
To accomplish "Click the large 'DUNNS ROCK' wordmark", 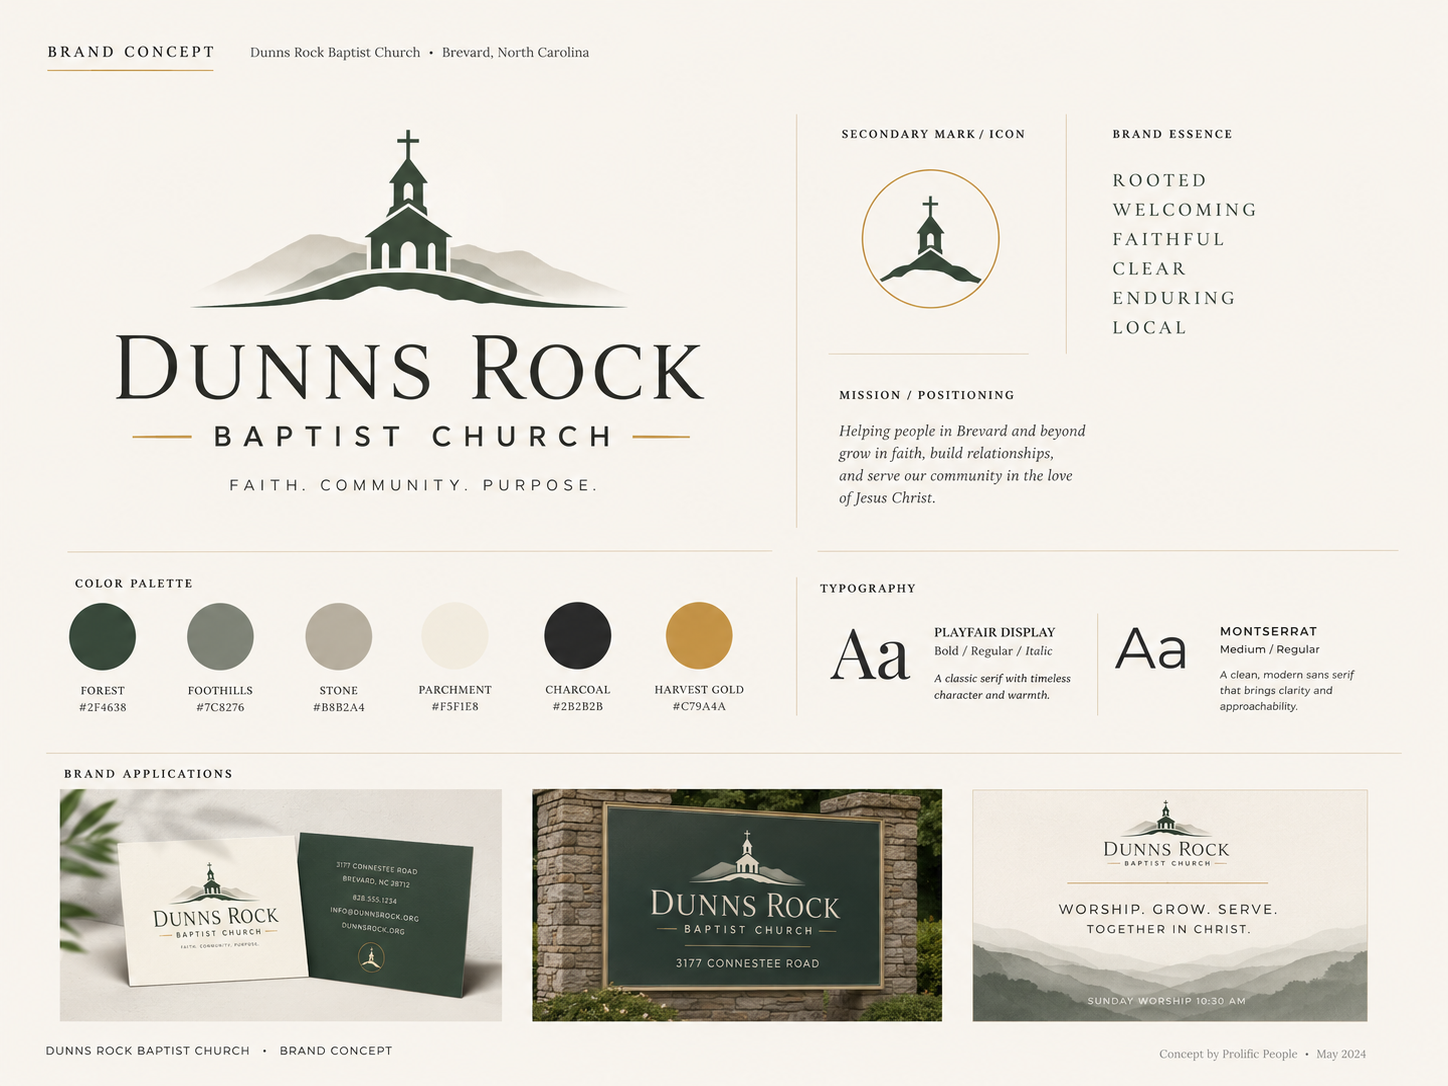I will point(410,369).
